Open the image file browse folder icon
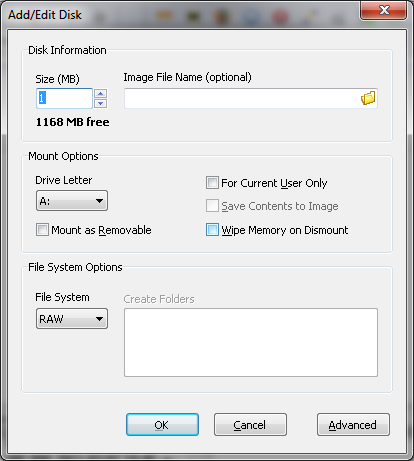The width and height of the screenshot is (414, 461). [368, 98]
